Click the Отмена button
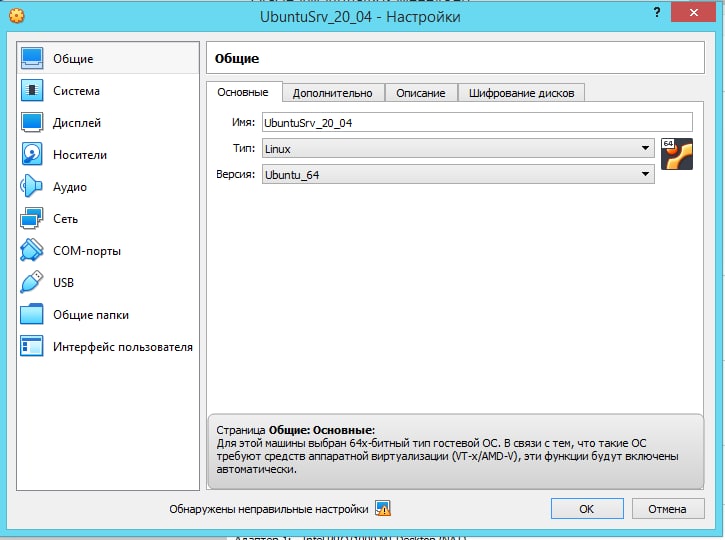The height and width of the screenshot is (540, 725). 668,509
